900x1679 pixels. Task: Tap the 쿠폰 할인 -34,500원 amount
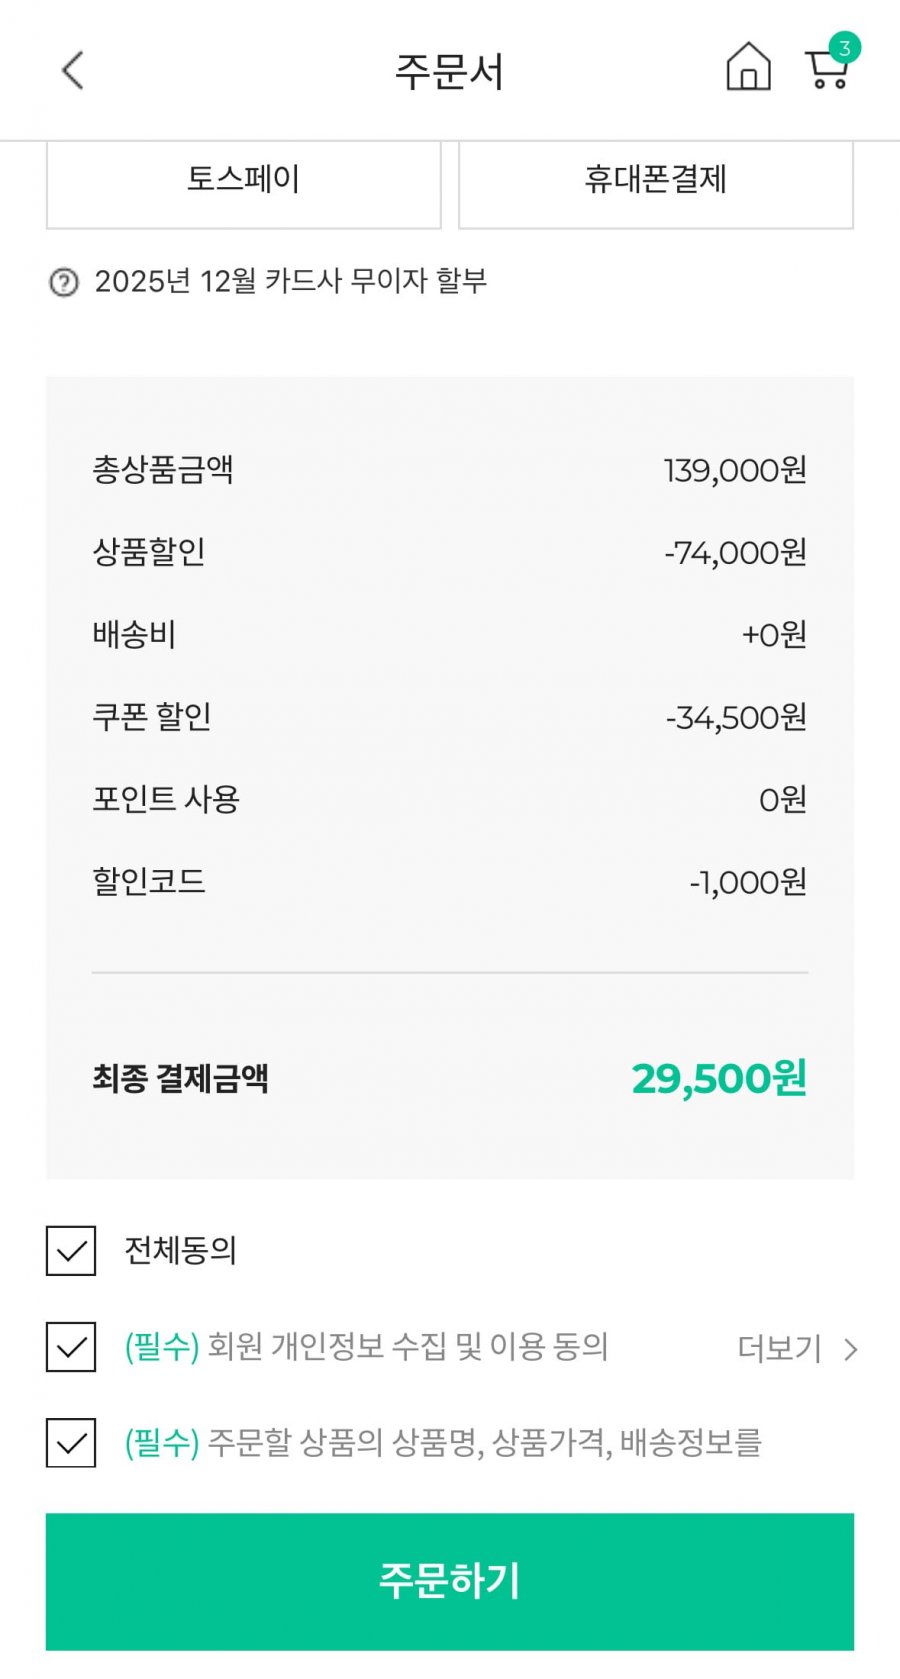[x=736, y=718]
